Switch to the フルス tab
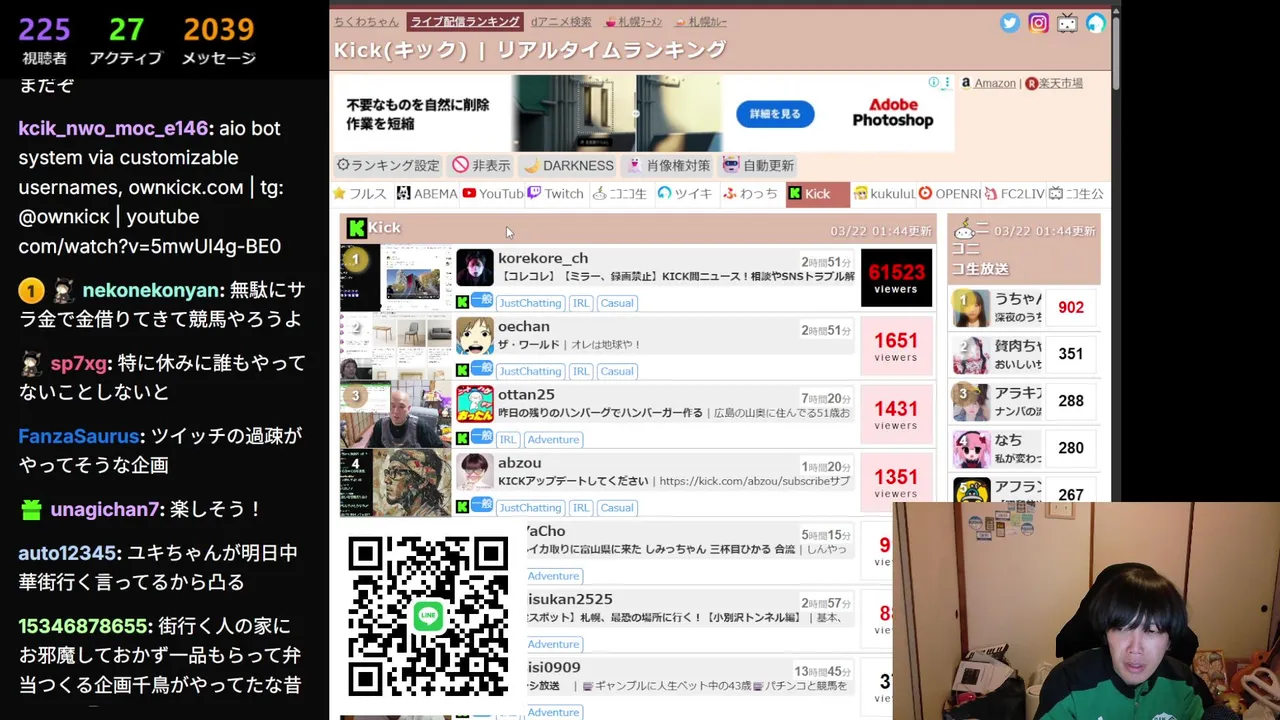 pyautogui.click(x=360, y=194)
